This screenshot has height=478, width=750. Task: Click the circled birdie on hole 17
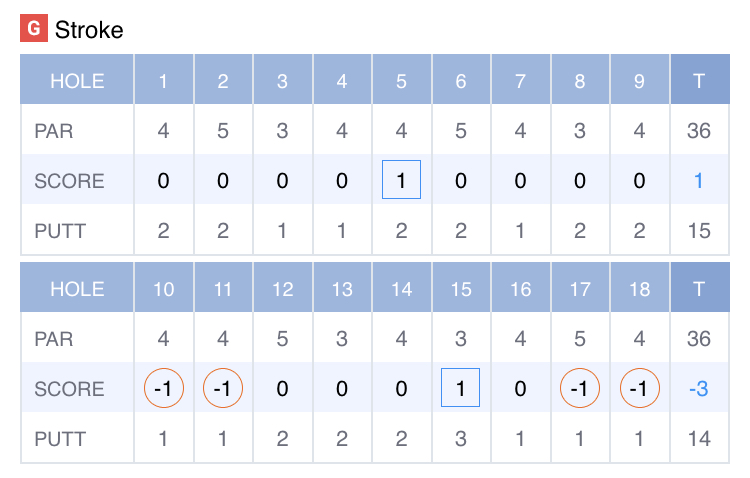pyautogui.click(x=580, y=388)
